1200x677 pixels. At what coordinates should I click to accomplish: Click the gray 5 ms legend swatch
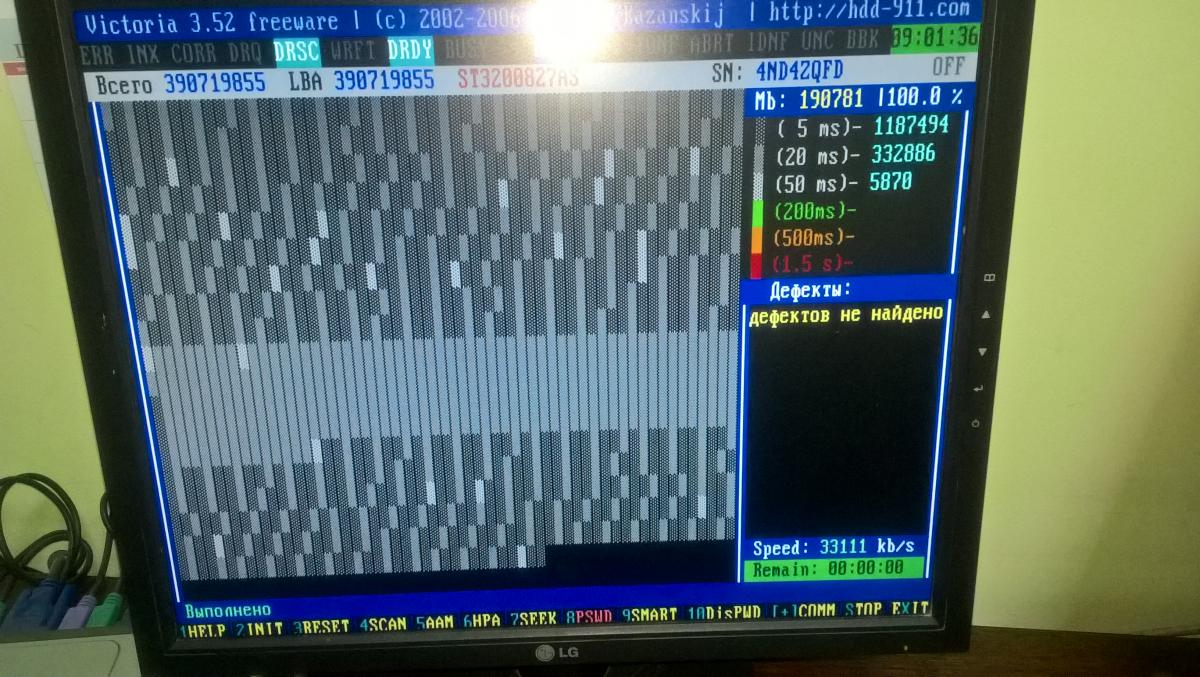point(759,130)
